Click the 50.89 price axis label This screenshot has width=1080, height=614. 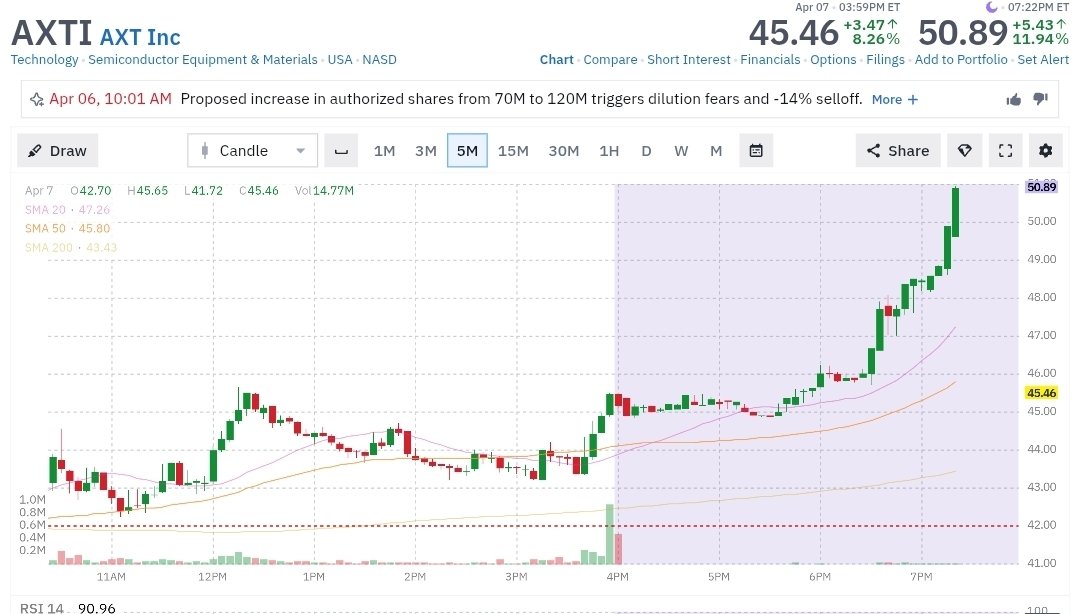click(1041, 187)
